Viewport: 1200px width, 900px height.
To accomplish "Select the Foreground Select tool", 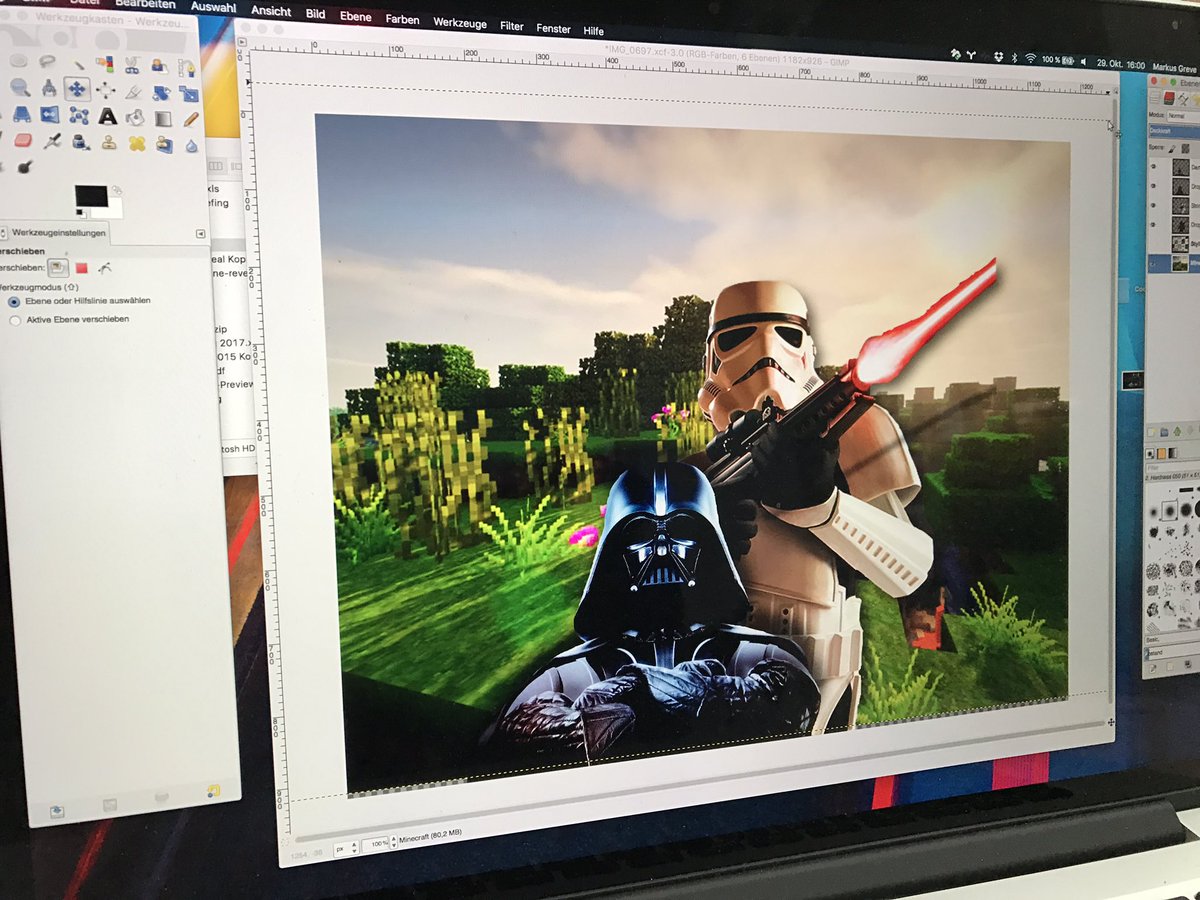I will [158, 66].
